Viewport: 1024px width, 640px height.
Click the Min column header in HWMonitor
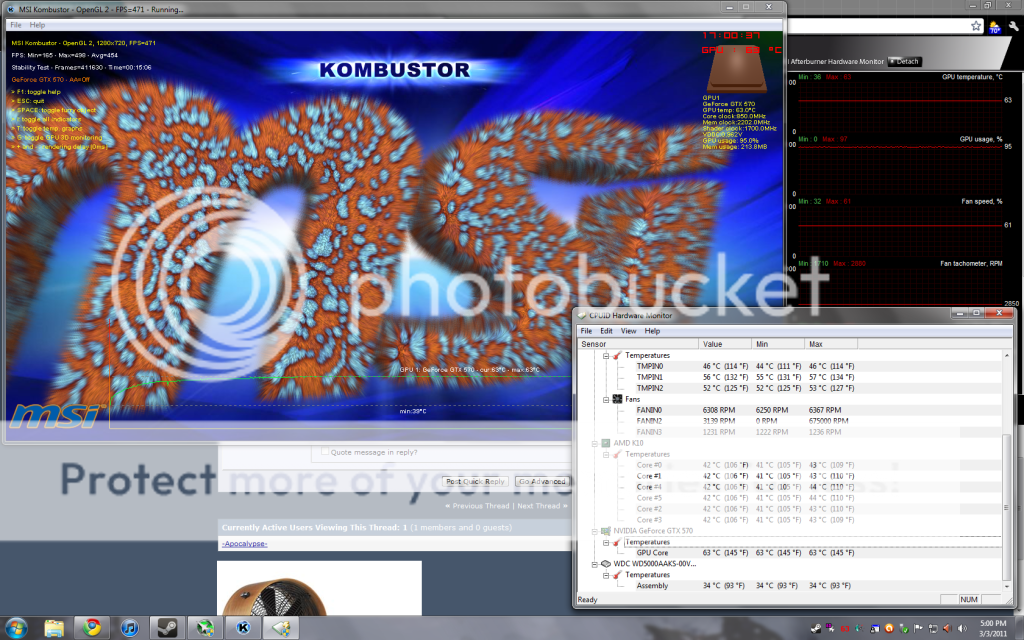(778, 344)
